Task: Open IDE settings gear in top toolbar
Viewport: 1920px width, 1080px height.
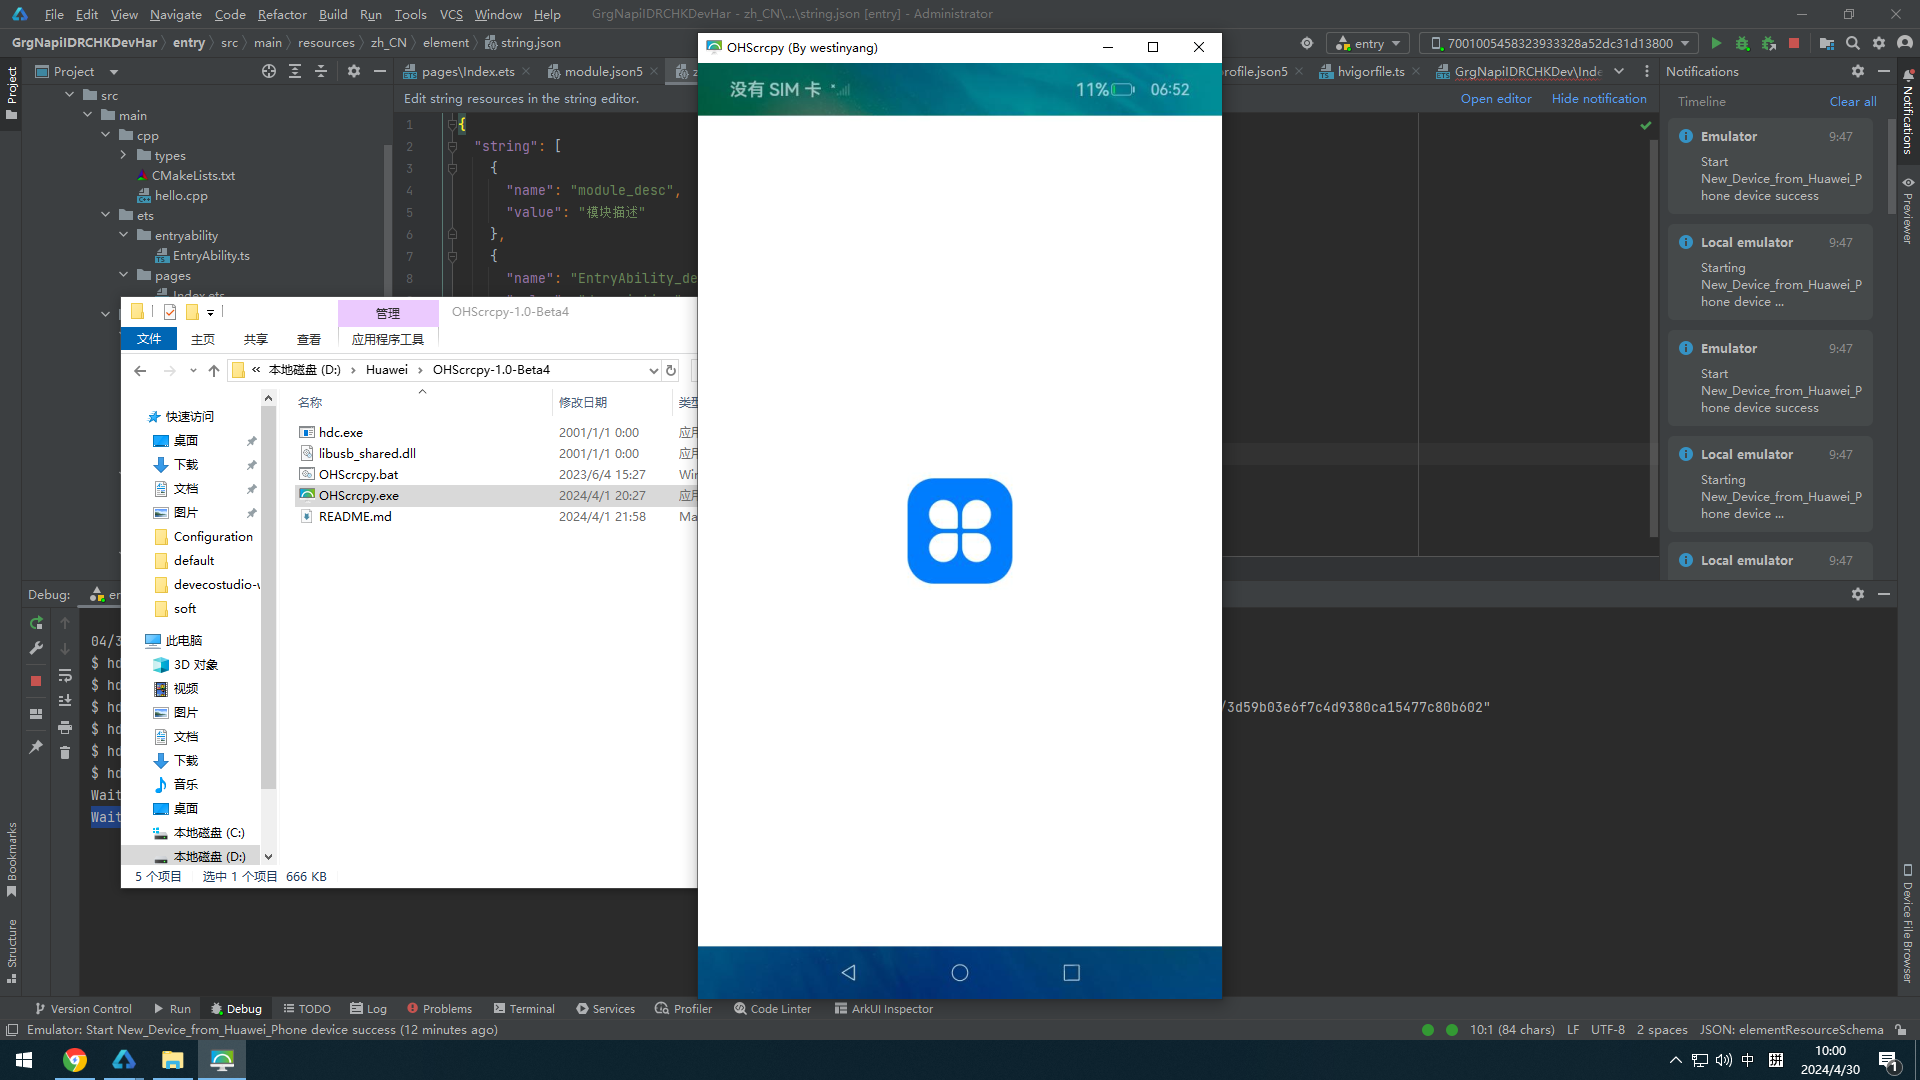Action: pyautogui.click(x=1879, y=43)
